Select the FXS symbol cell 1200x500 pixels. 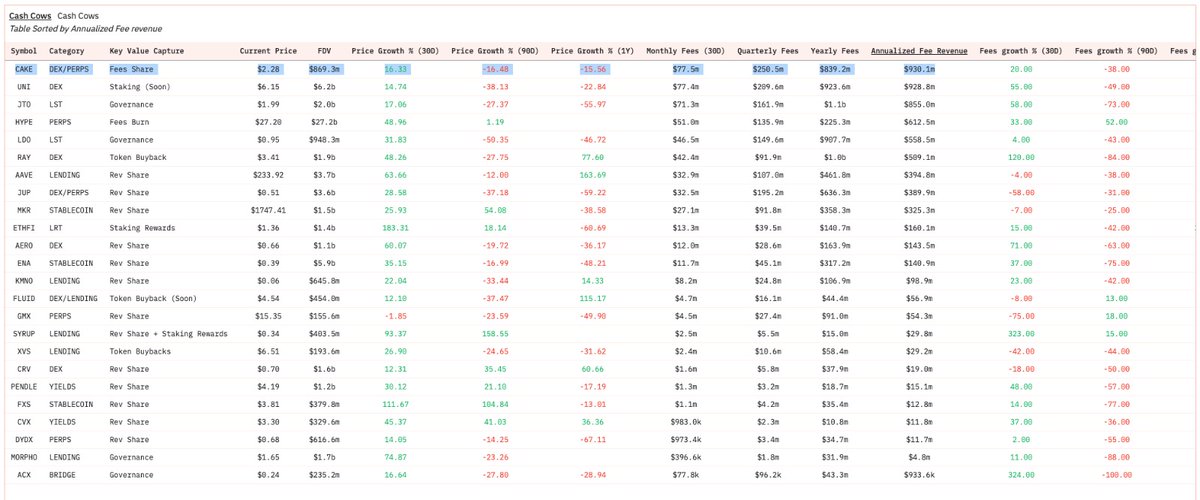[x=25, y=404]
